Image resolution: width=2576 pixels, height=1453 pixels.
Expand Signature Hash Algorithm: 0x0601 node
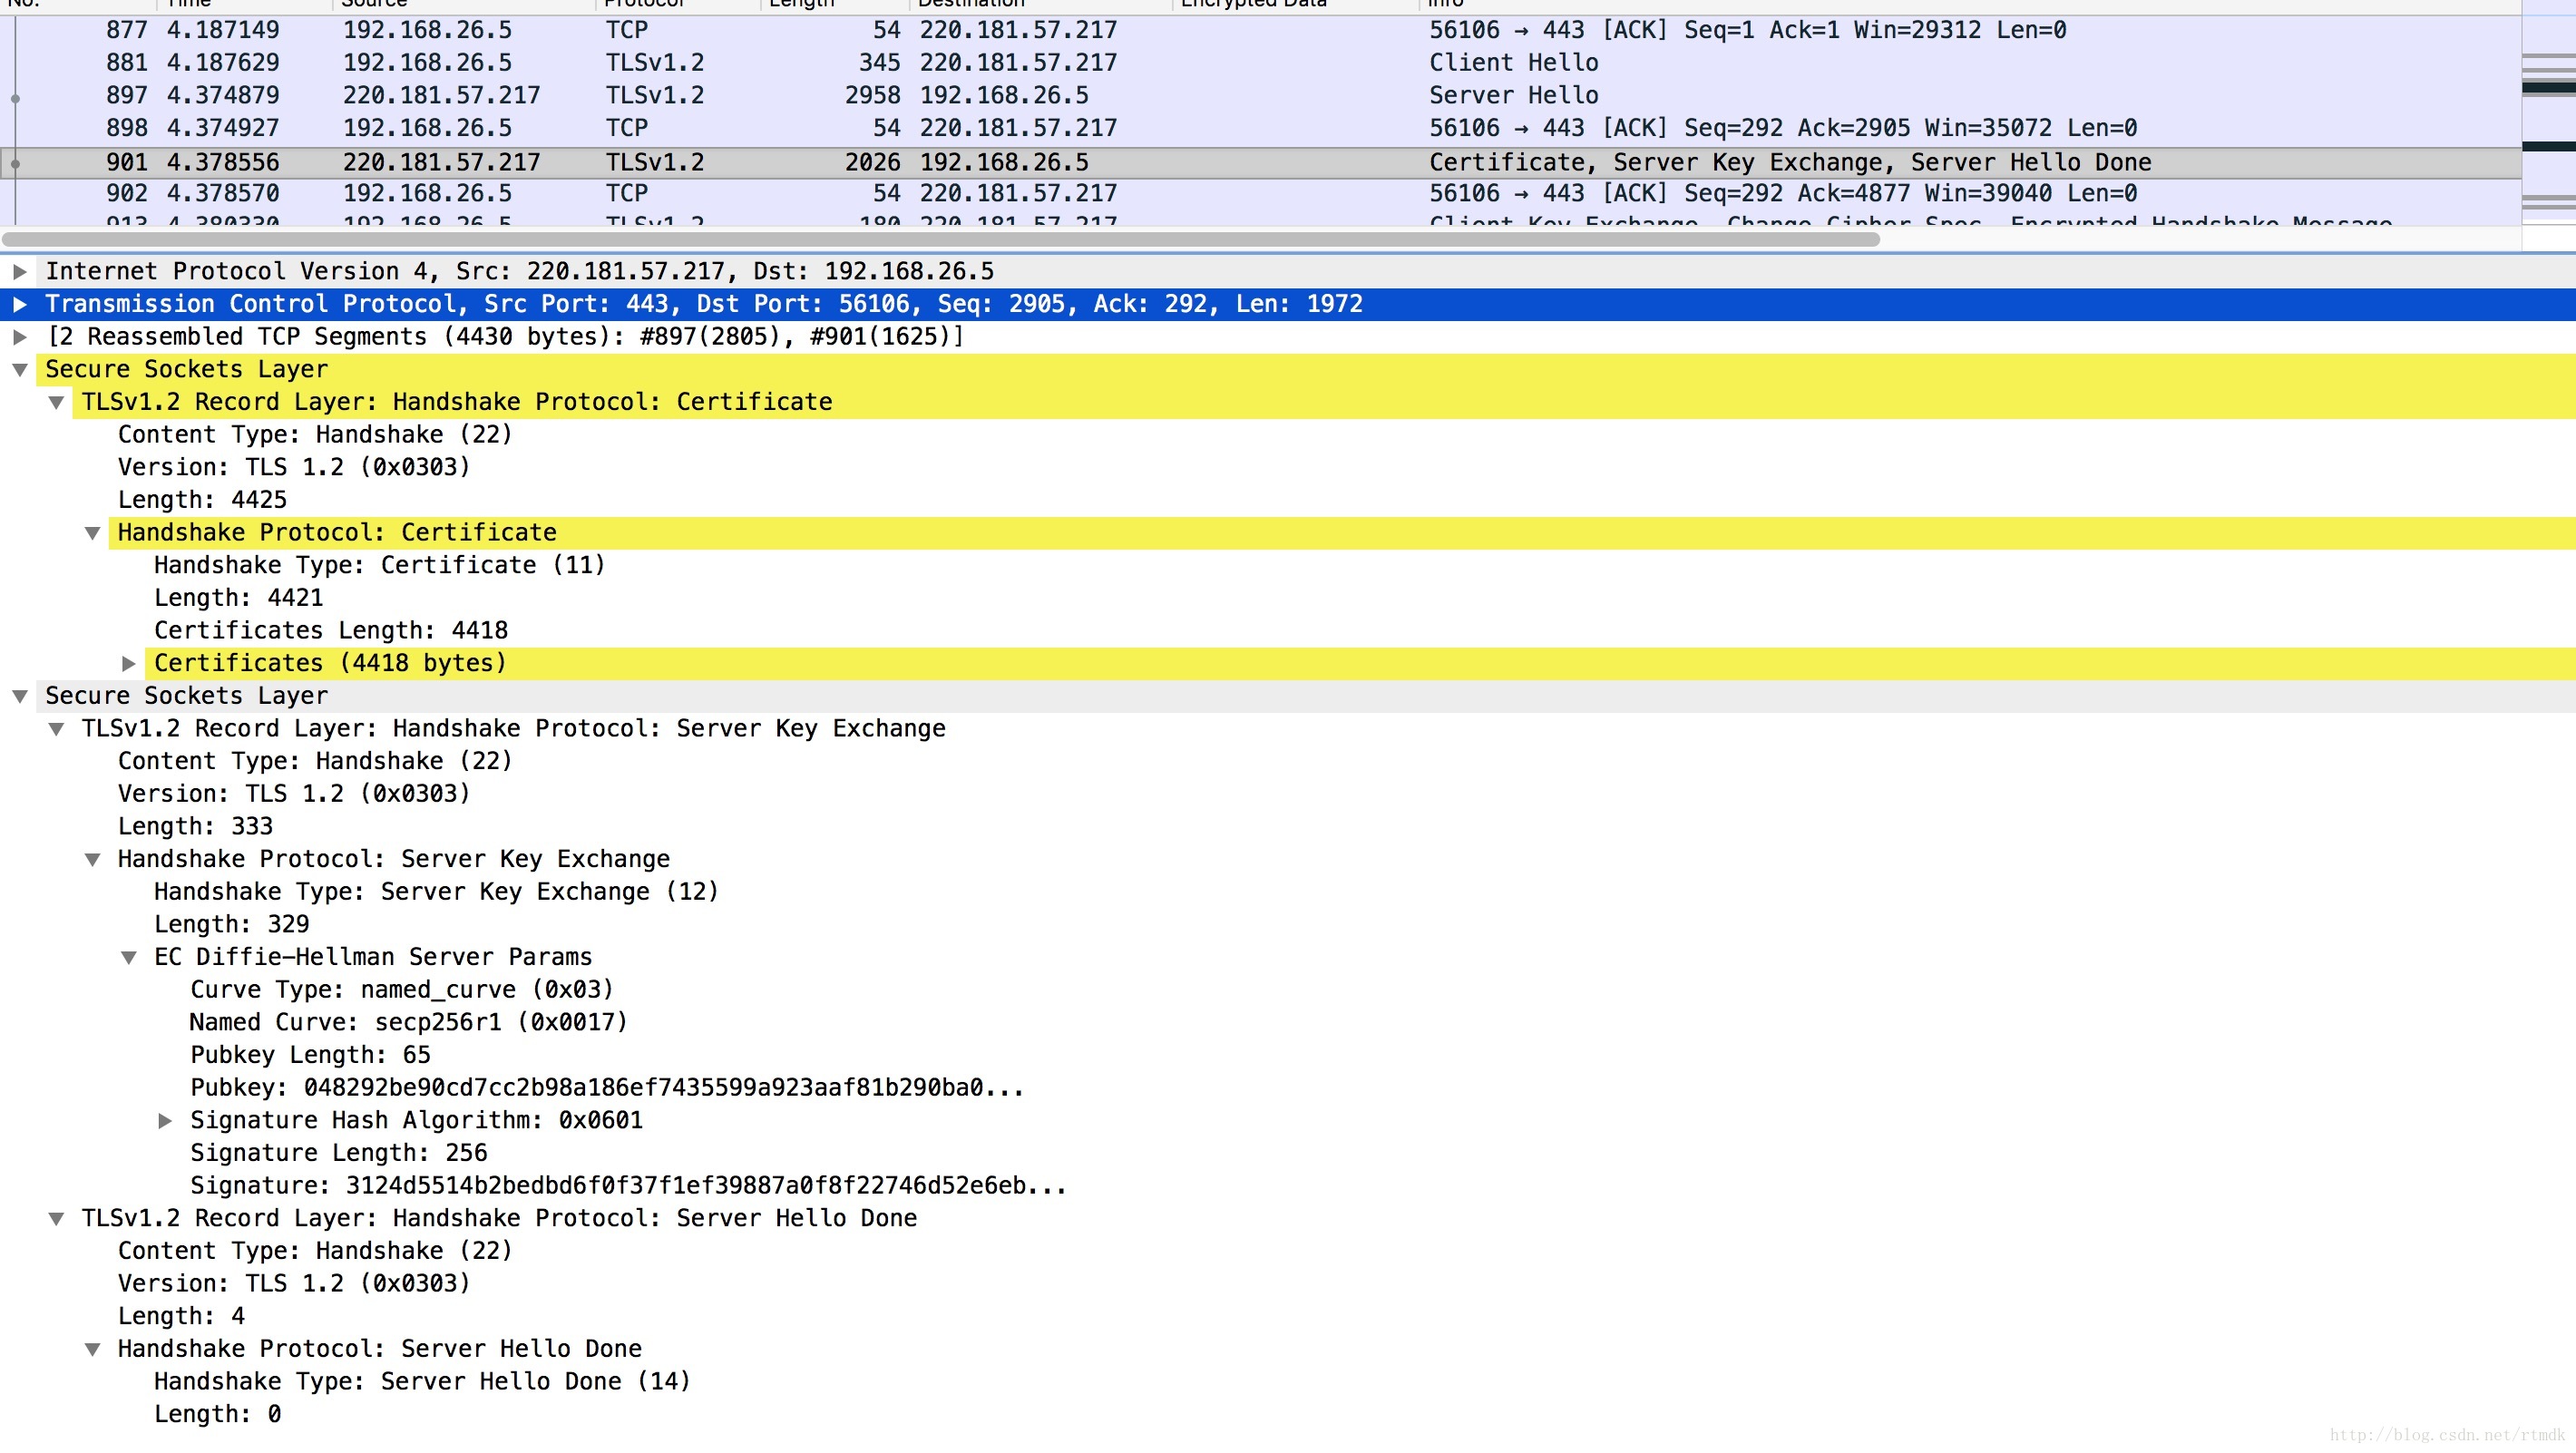pyautogui.click(x=165, y=1121)
